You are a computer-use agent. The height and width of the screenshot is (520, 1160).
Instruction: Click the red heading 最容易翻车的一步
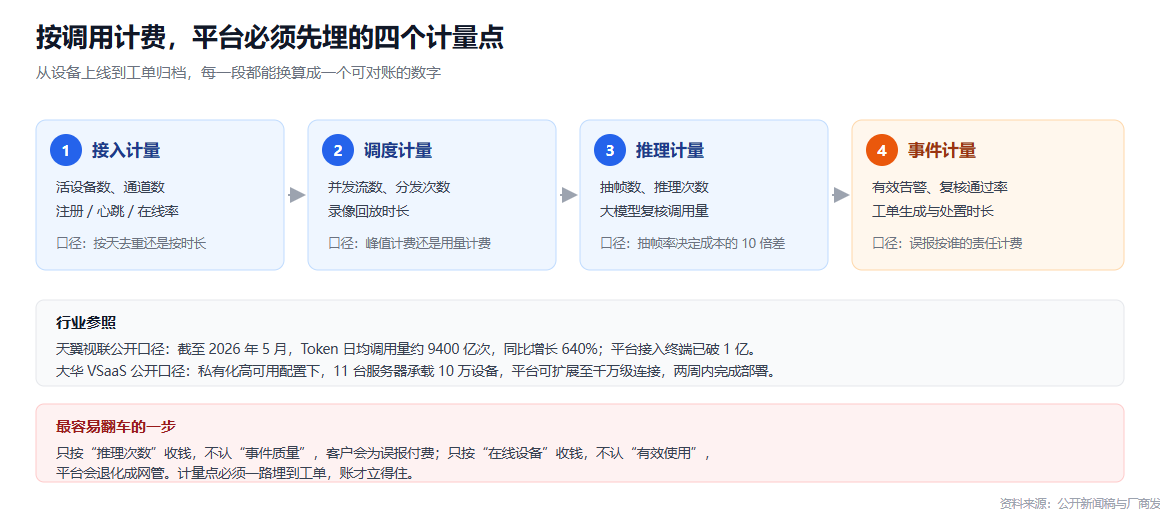(x=115, y=427)
